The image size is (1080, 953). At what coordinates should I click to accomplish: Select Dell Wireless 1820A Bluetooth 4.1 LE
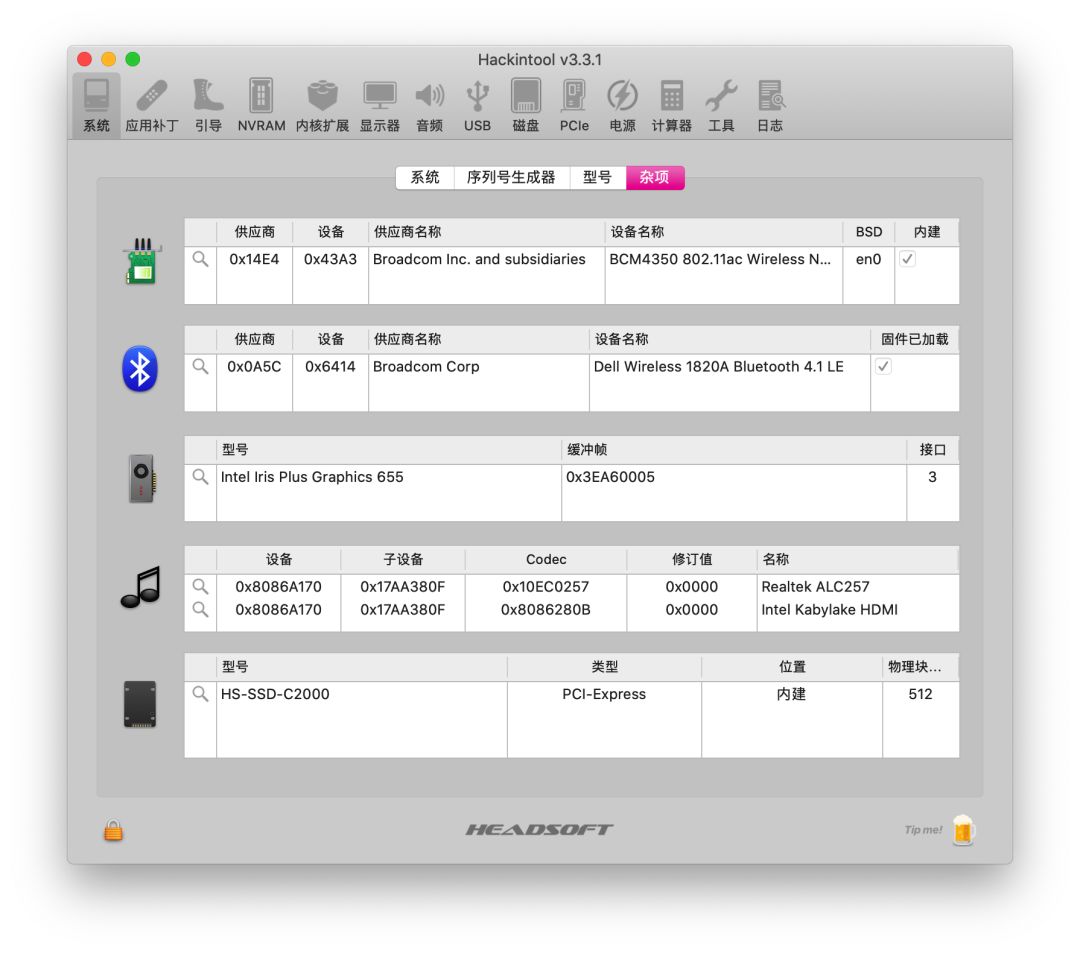(729, 366)
